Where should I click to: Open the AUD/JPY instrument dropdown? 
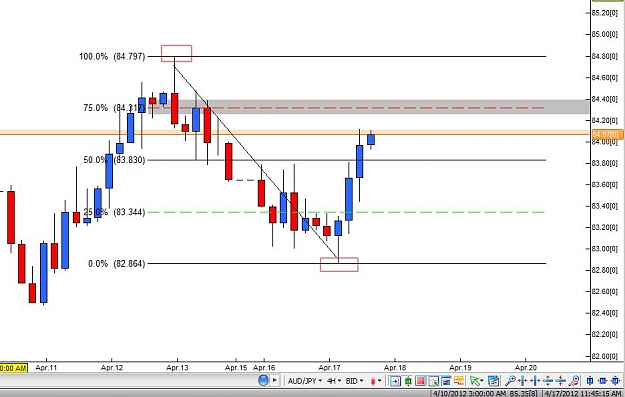(305, 381)
